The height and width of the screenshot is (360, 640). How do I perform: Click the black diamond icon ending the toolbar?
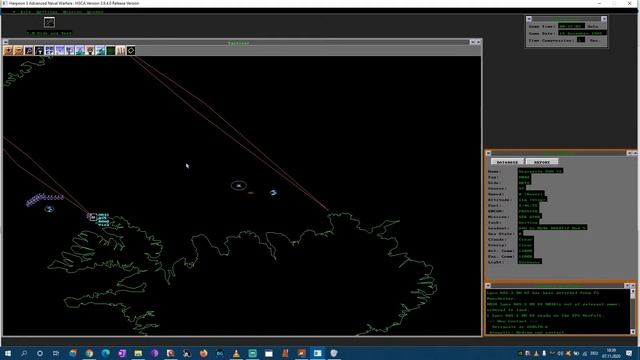tap(131, 51)
